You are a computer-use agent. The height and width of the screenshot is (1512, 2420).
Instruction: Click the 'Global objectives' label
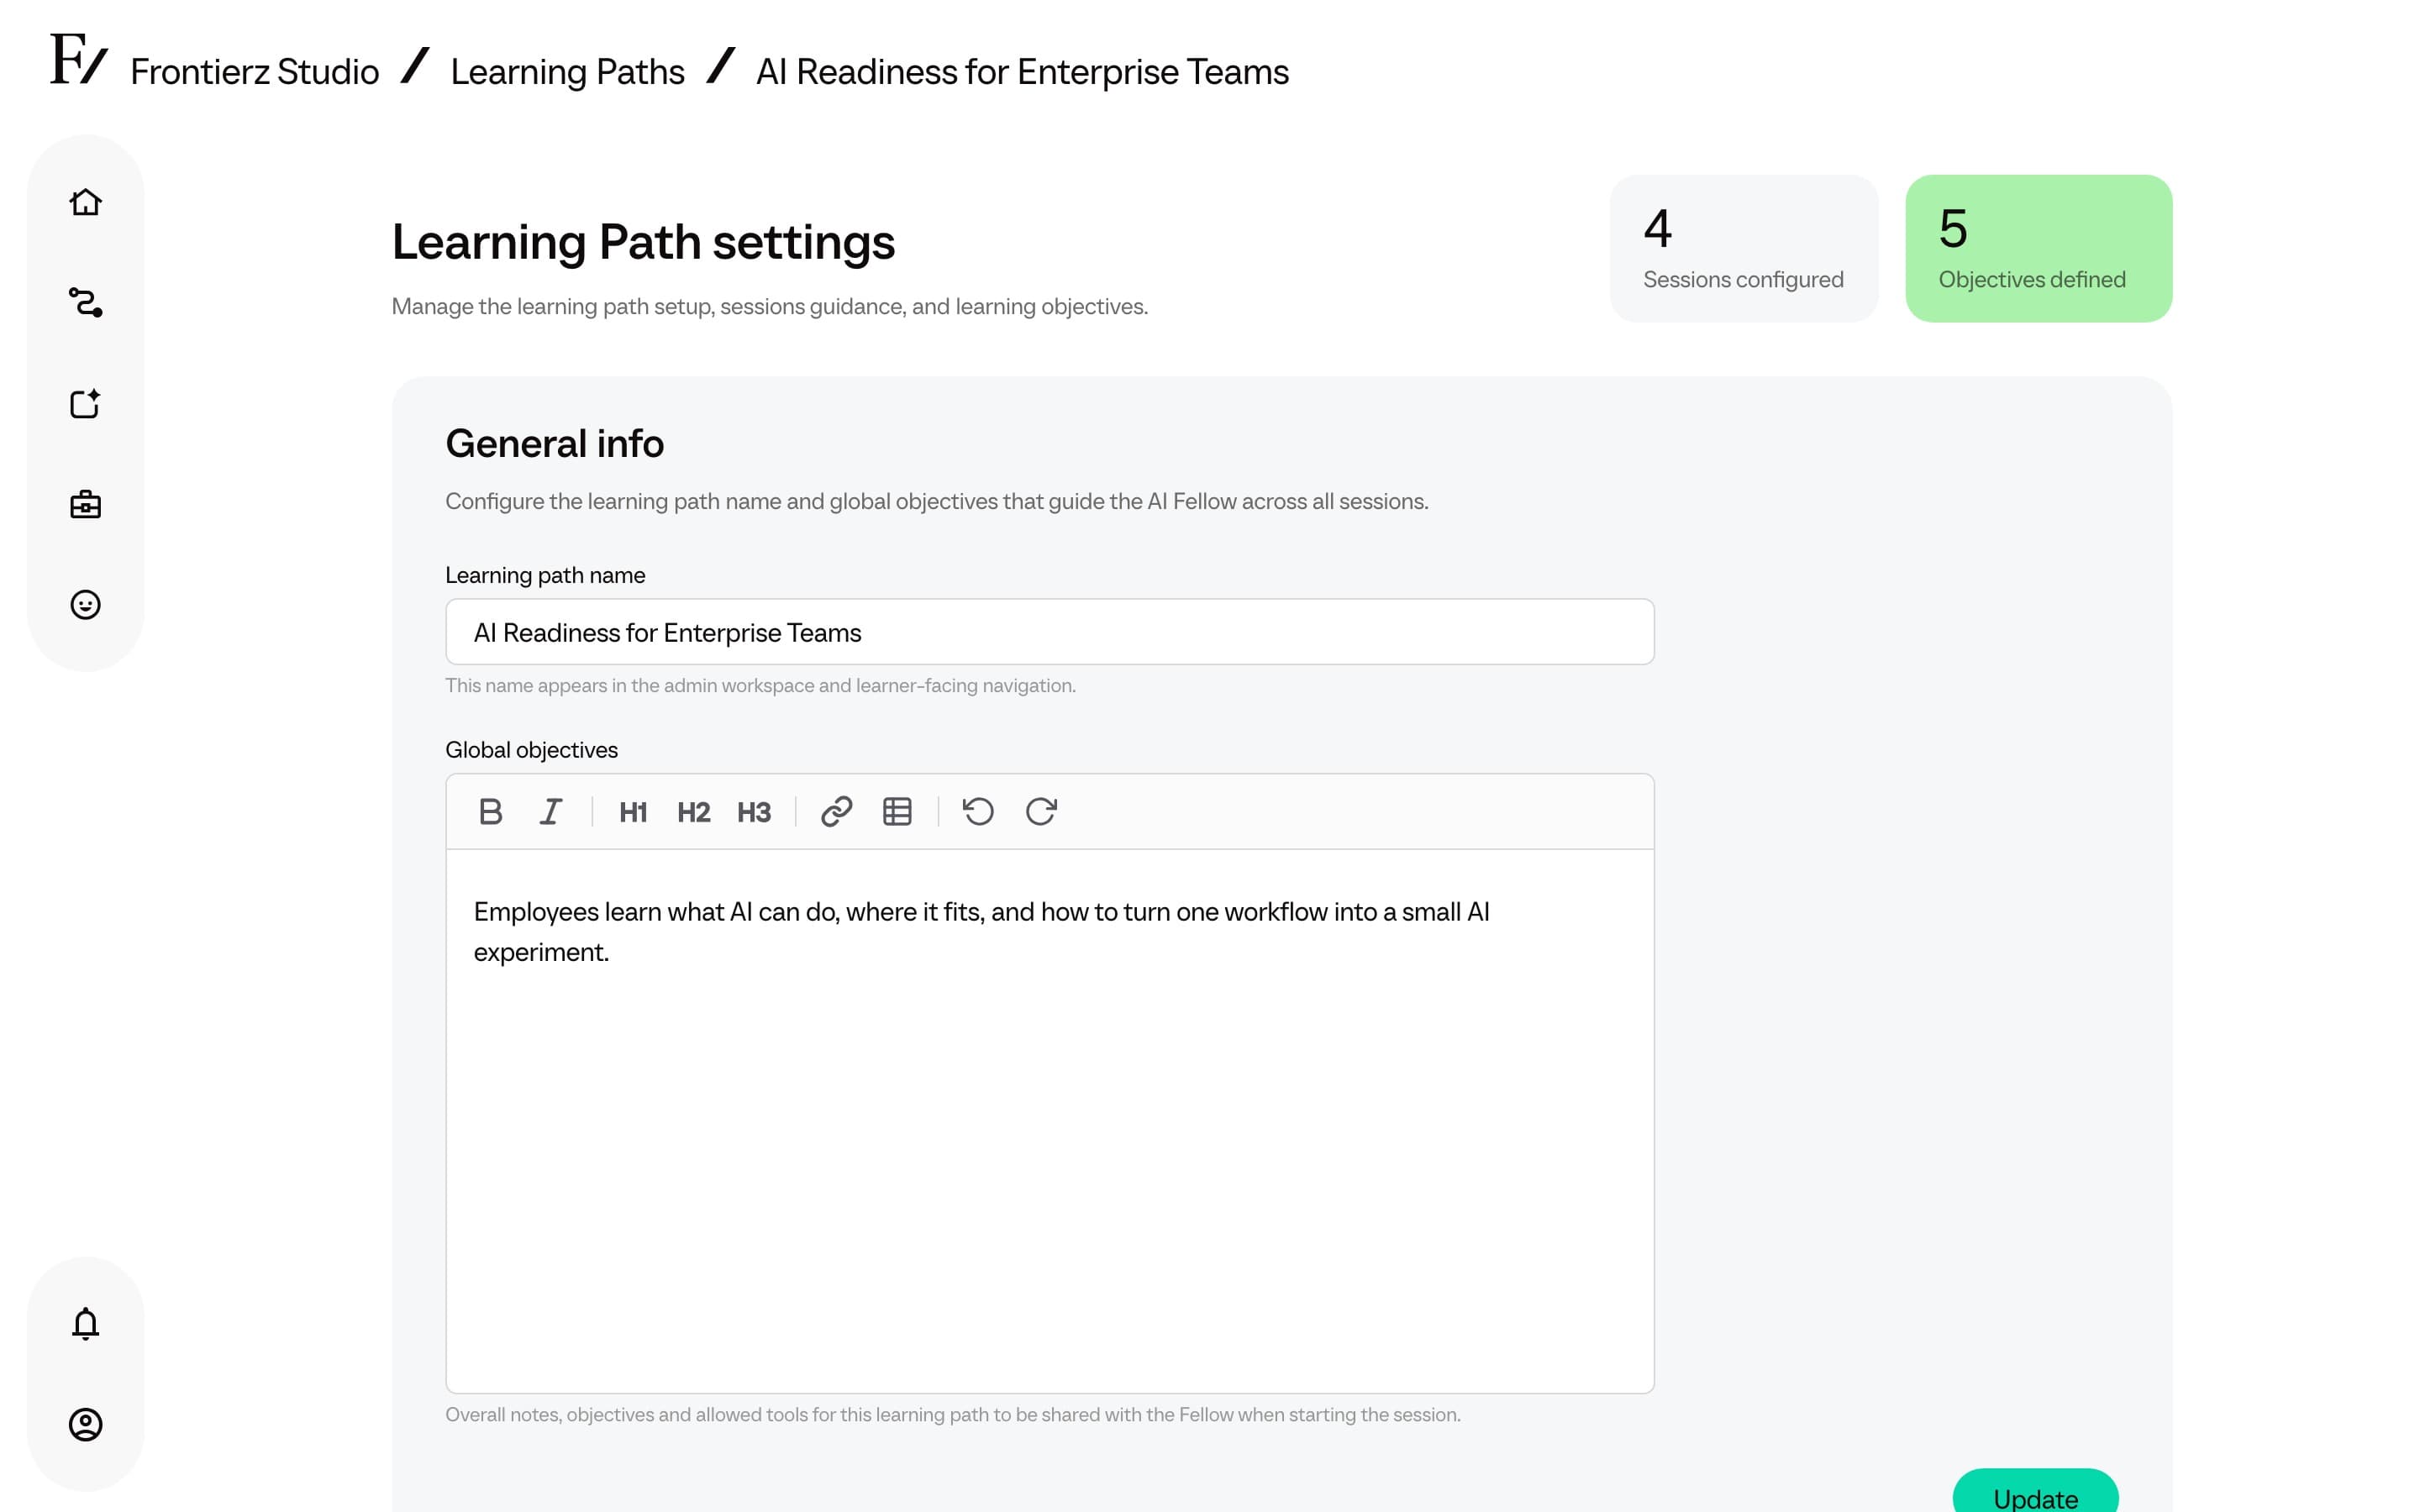coord(531,750)
